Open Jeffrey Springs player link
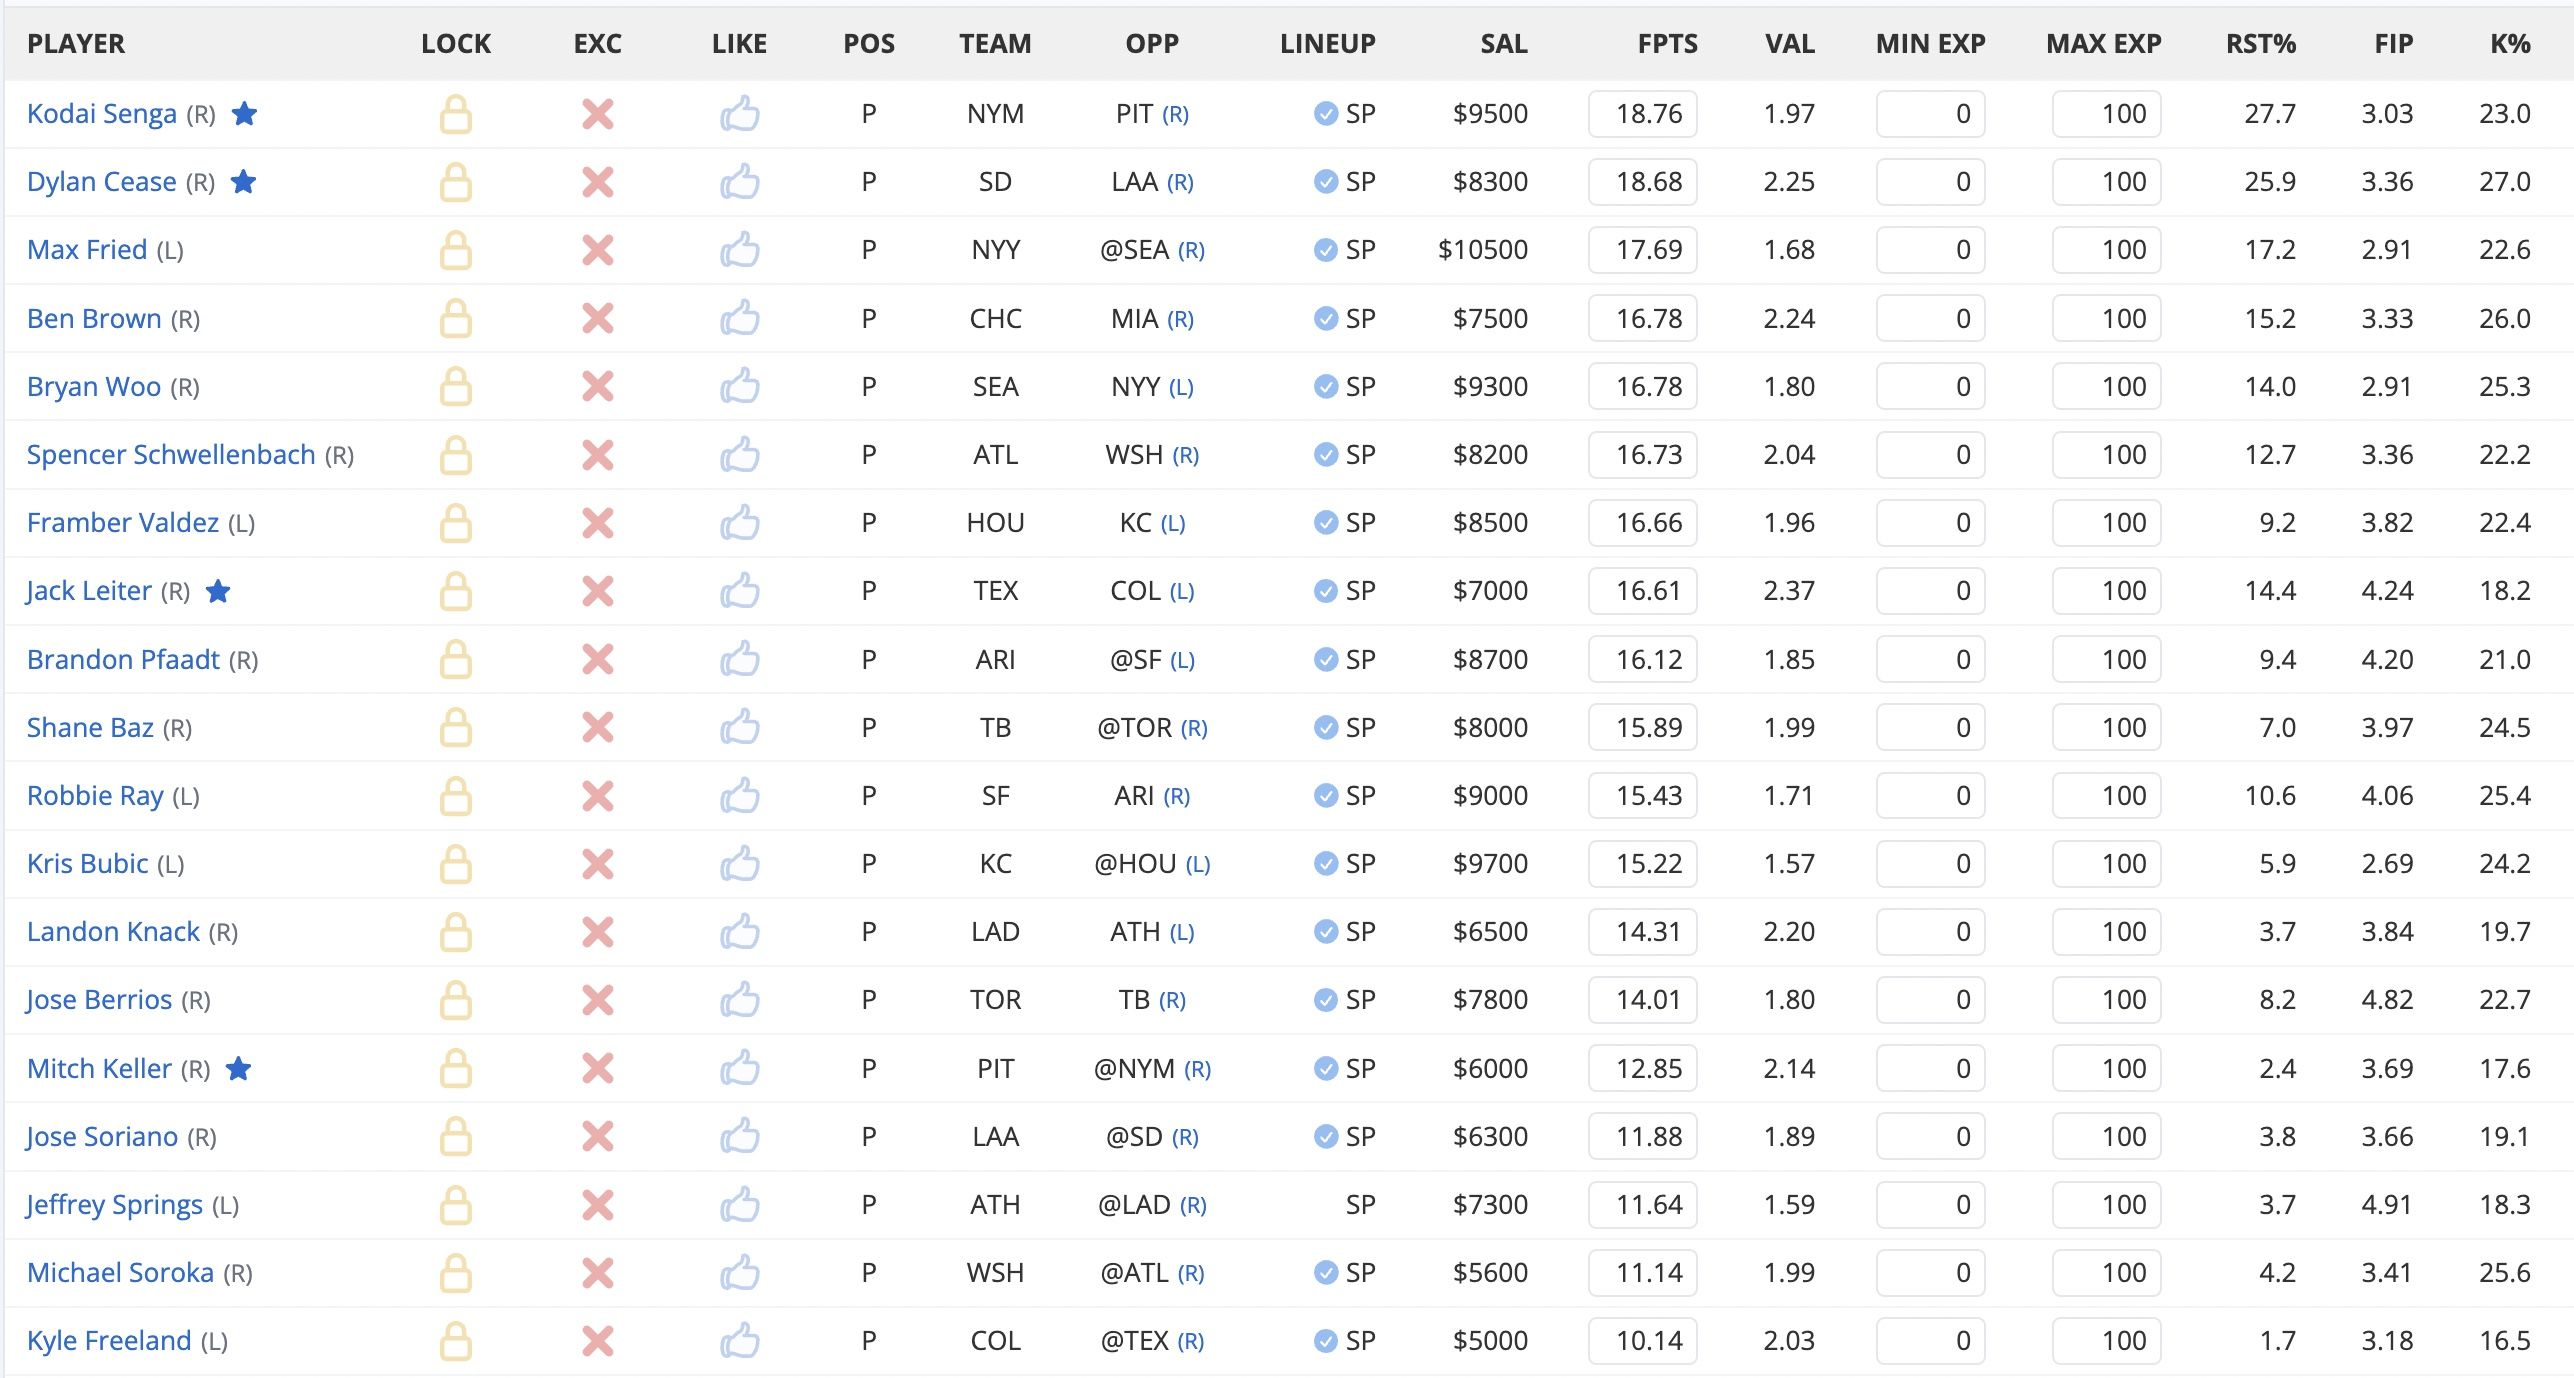This screenshot has height=1378, width=2574. [x=114, y=1205]
